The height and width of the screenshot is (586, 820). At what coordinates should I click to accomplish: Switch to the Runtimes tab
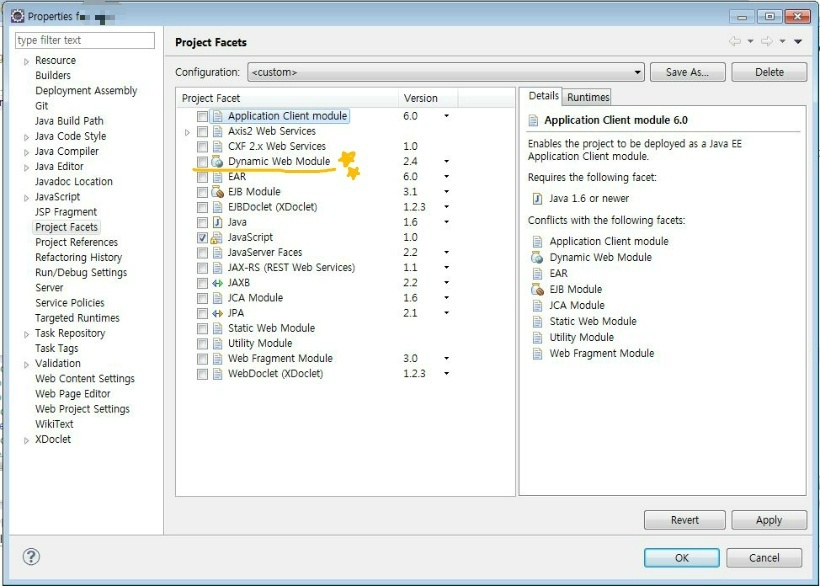[x=588, y=97]
